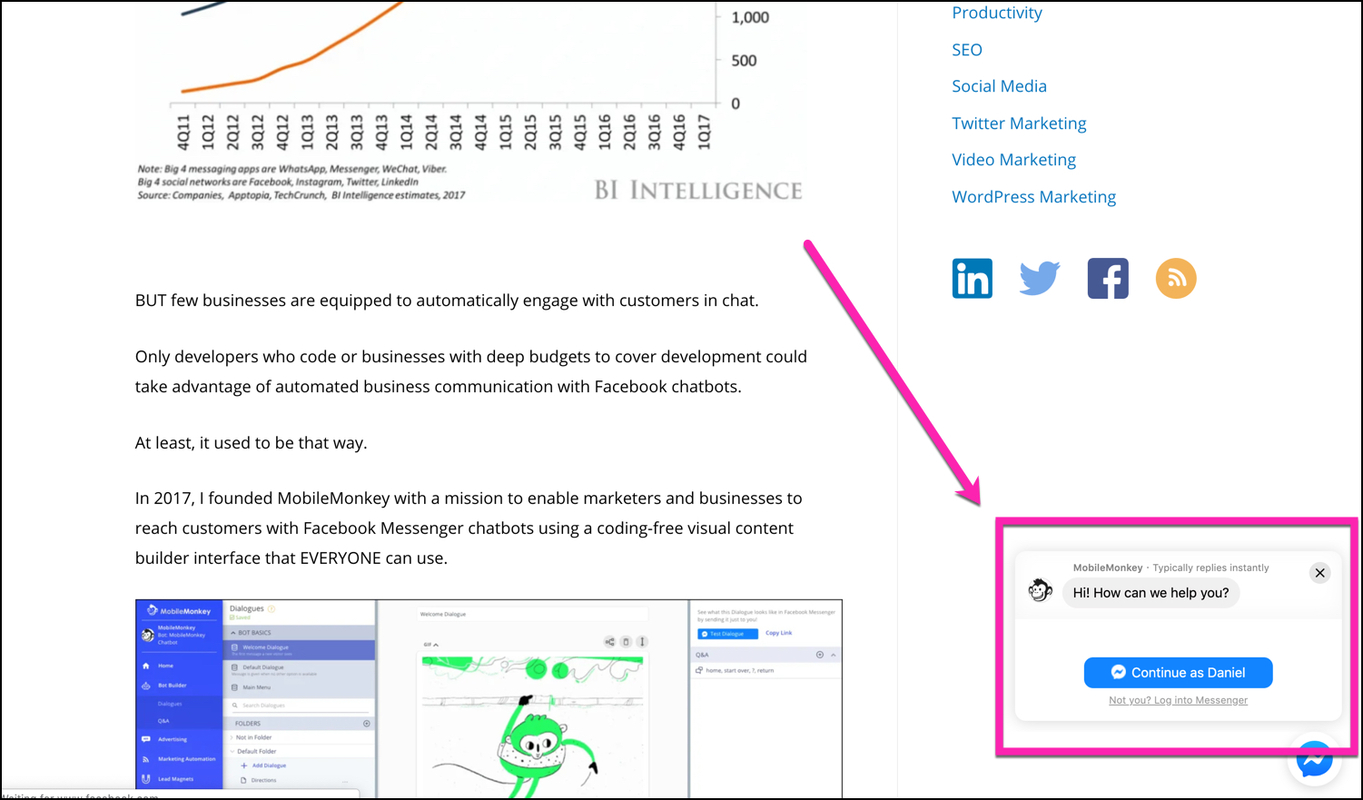Open the Twitter bird icon
The height and width of the screenshot is (800, 1363).
click(x=1039, y=278)
